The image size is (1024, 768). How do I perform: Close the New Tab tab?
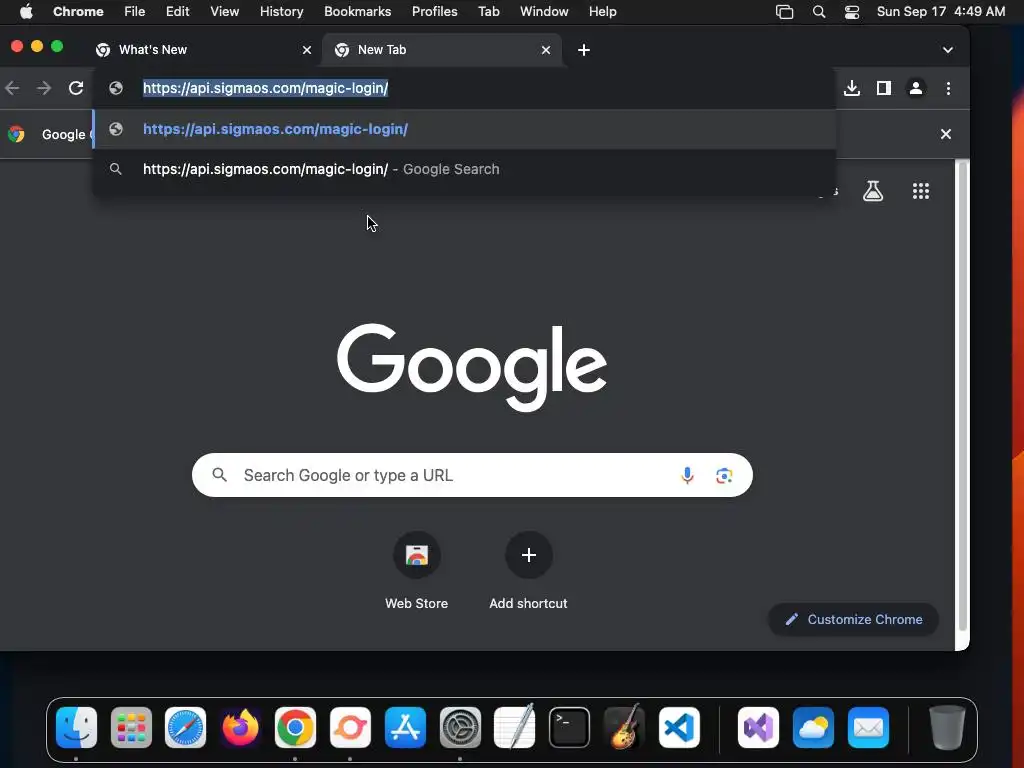point(546,50)
